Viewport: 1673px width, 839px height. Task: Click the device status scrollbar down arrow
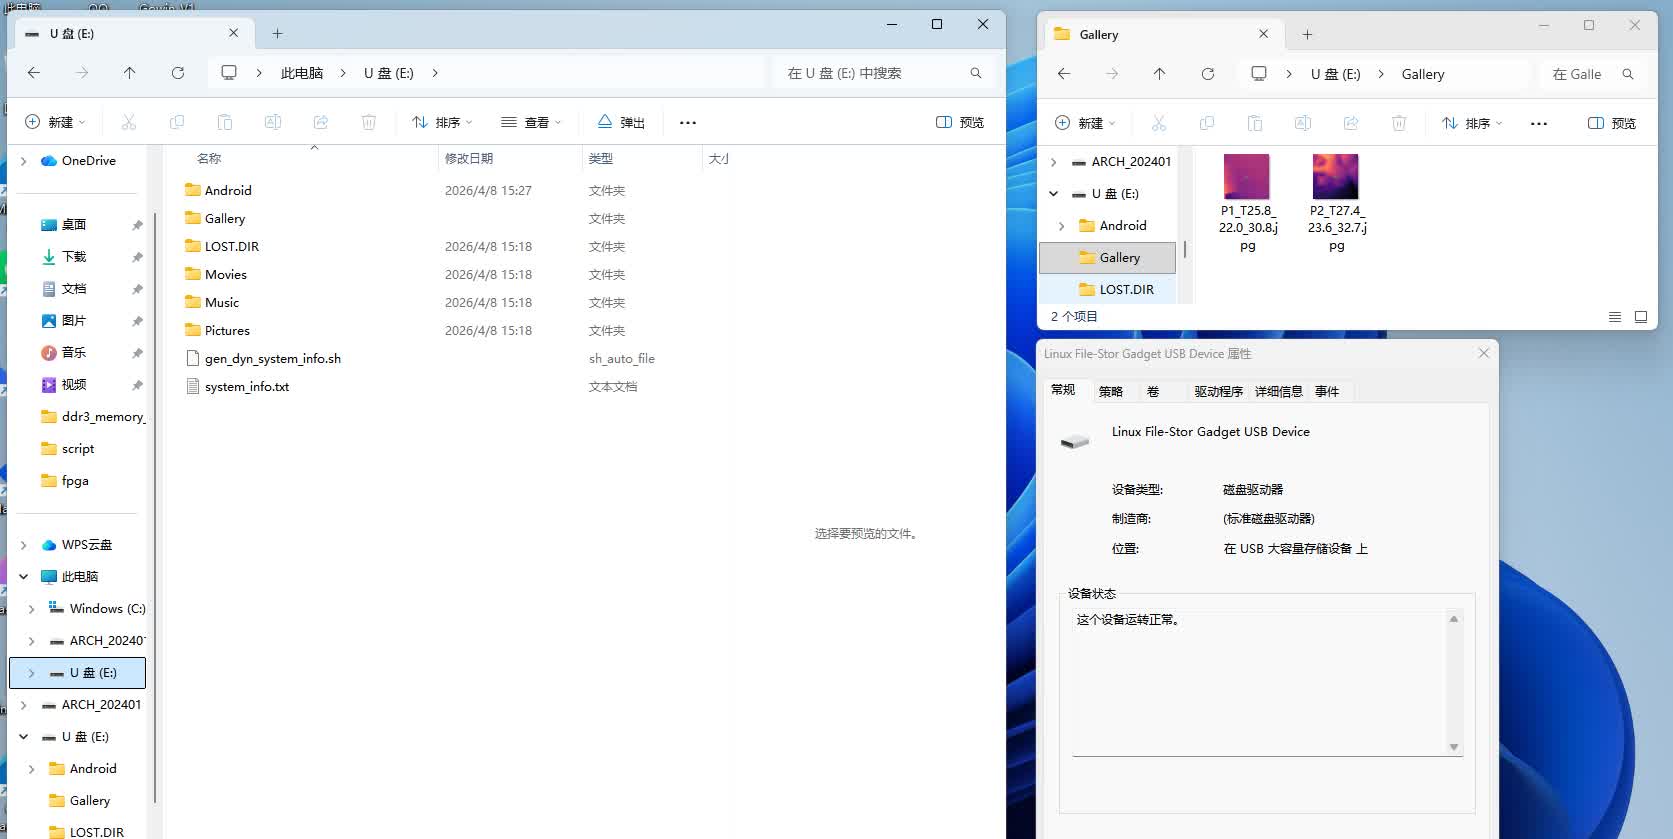click(1454, 747)
